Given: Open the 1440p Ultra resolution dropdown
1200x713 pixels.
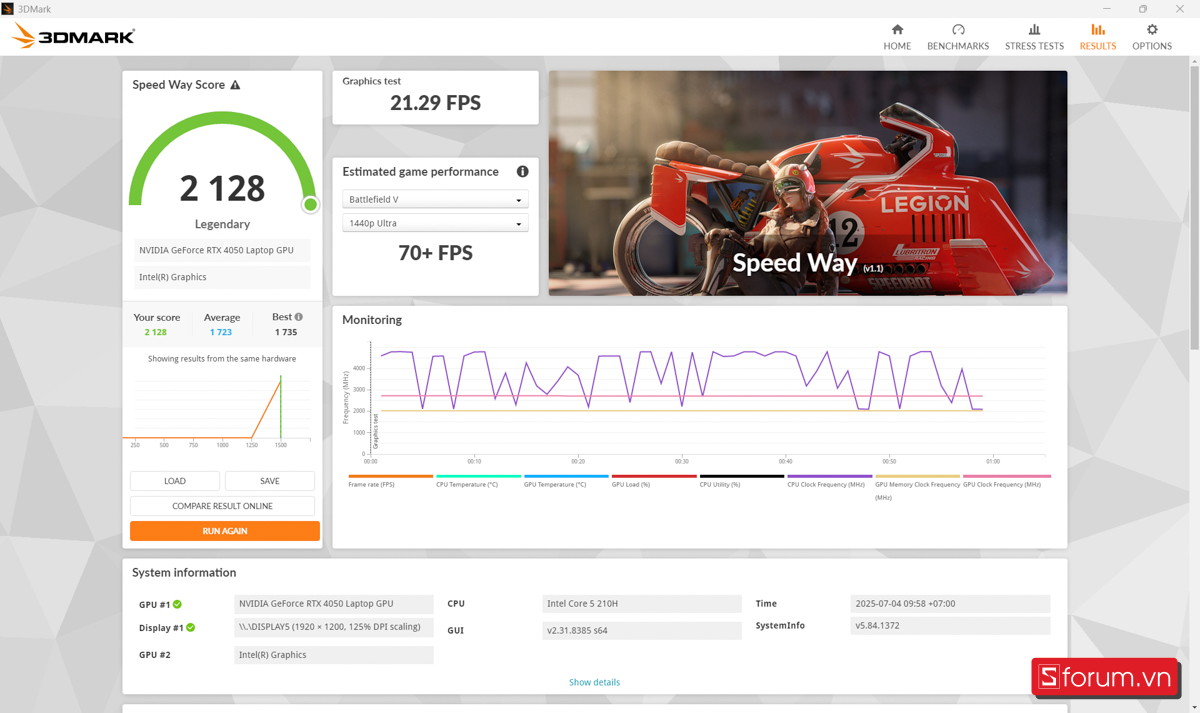Looking at the screenshot, I should [x=435, y=223].
